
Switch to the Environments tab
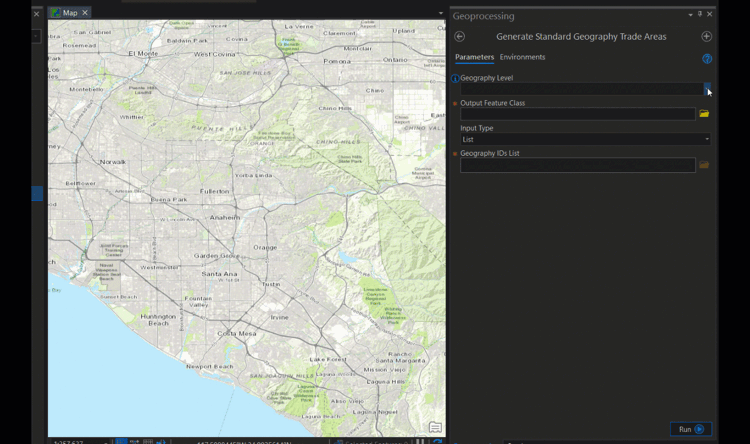[x=522, y=57]
